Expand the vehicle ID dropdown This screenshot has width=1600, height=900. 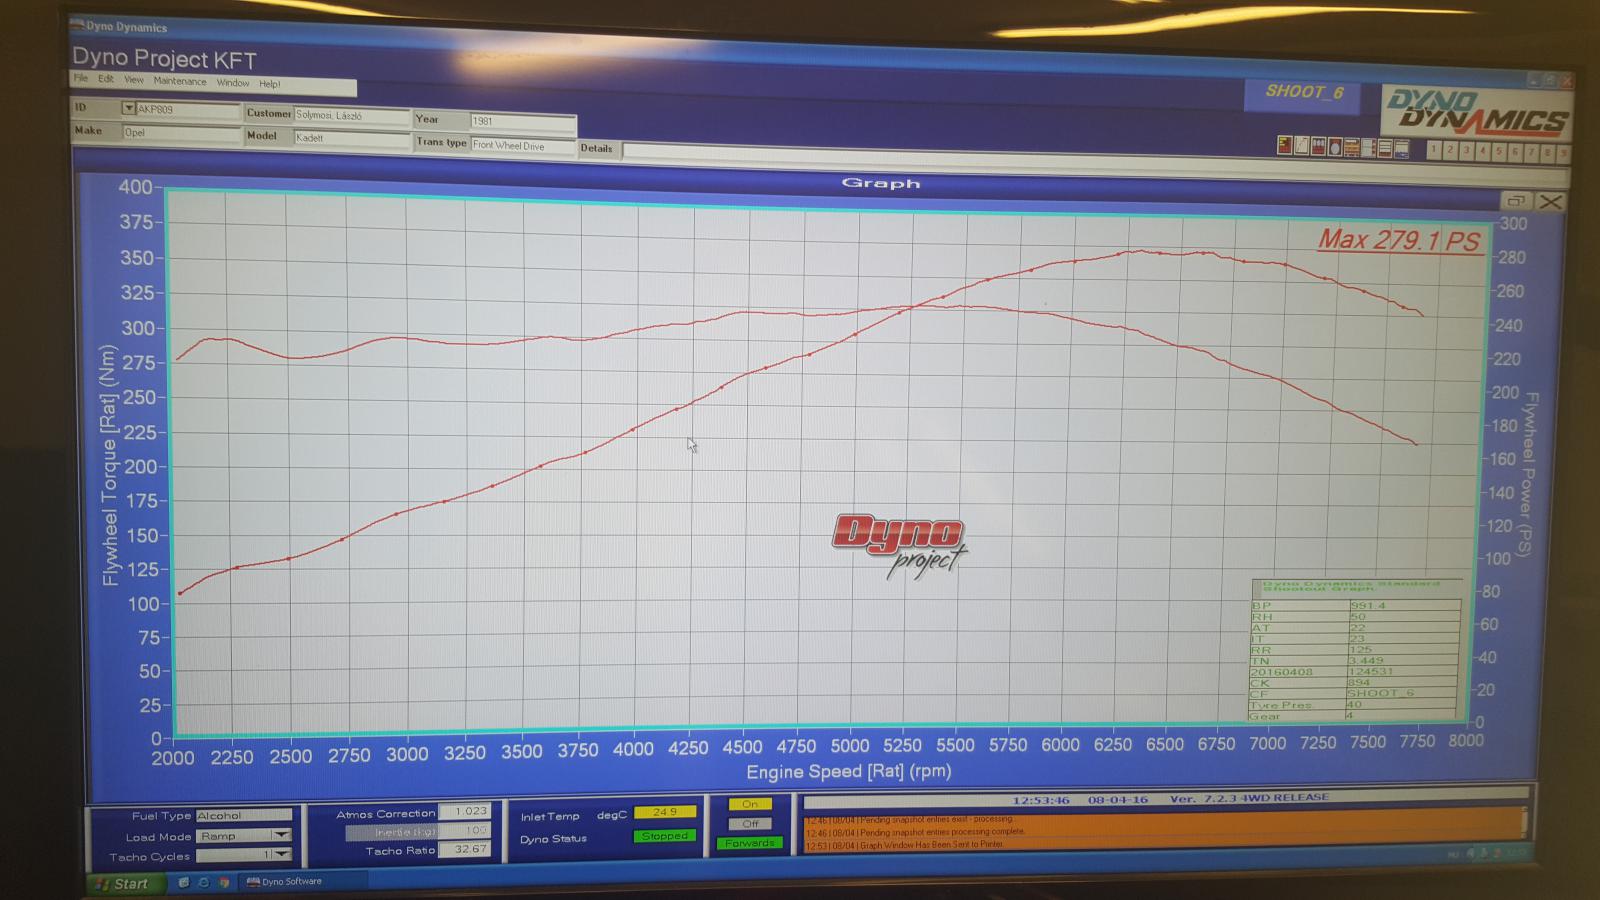[129, 108]
